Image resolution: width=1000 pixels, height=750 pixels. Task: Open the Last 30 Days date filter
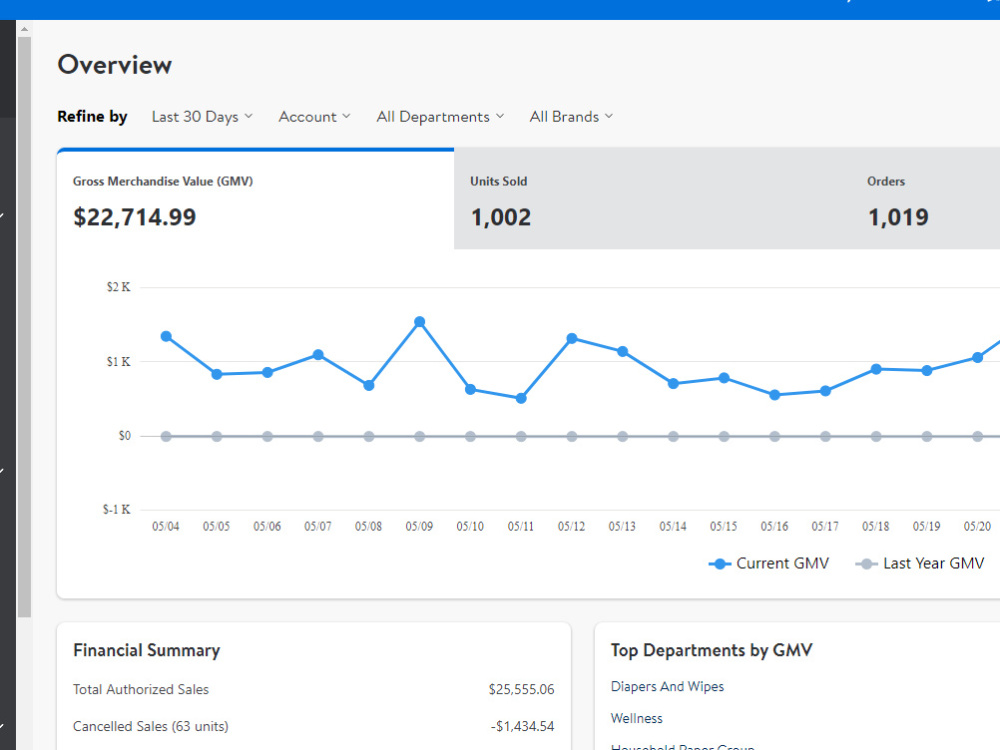click(x=202, y=117)
